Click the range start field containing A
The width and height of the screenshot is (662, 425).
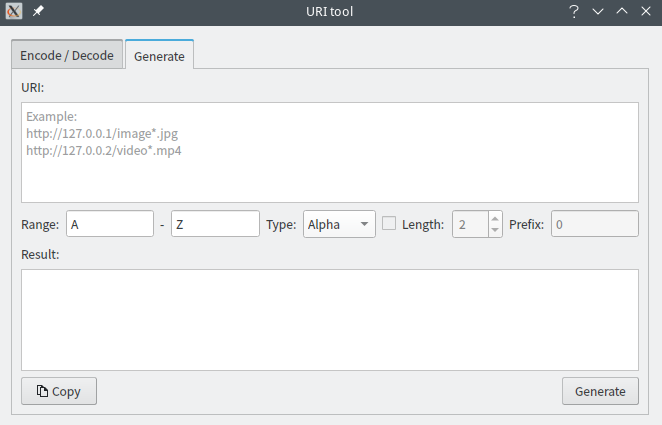(x=110, y=224)
